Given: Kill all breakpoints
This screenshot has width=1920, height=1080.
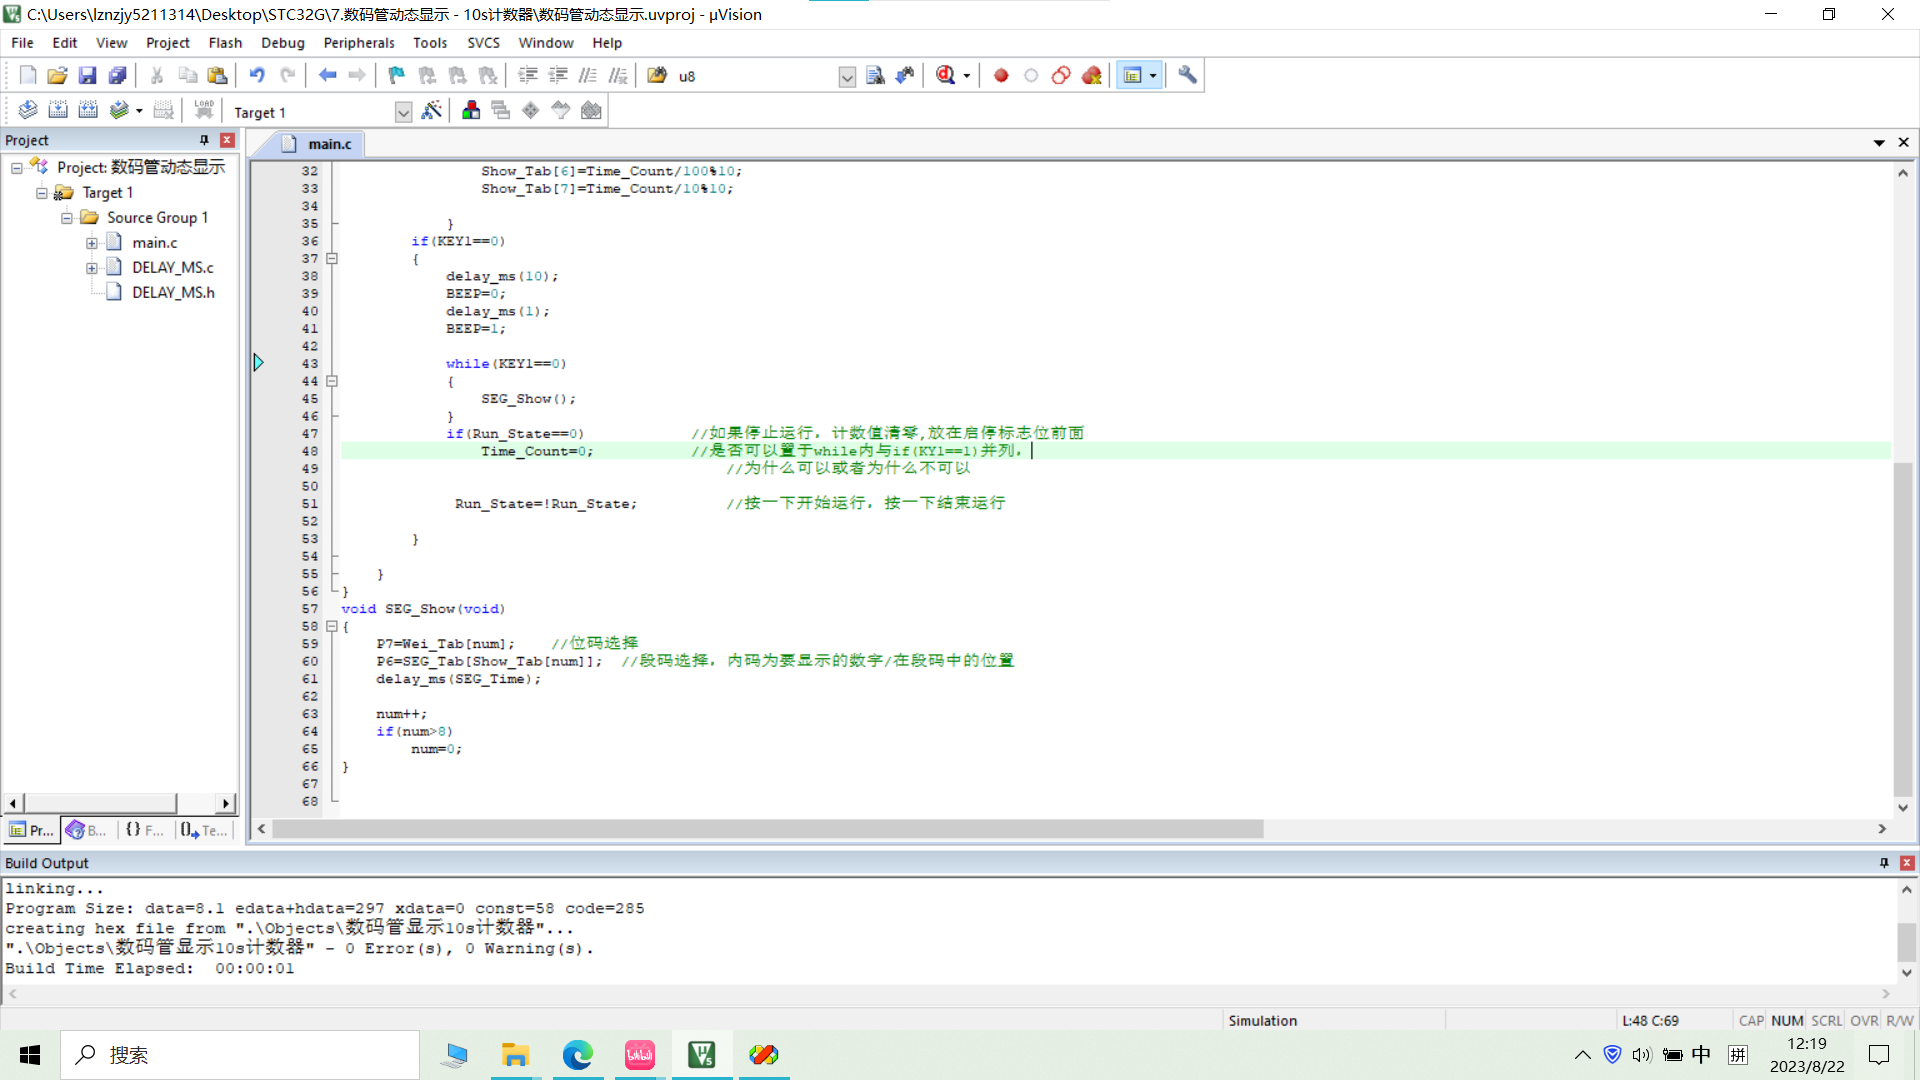Looking at the screenshot, I should coord(1091,75).
